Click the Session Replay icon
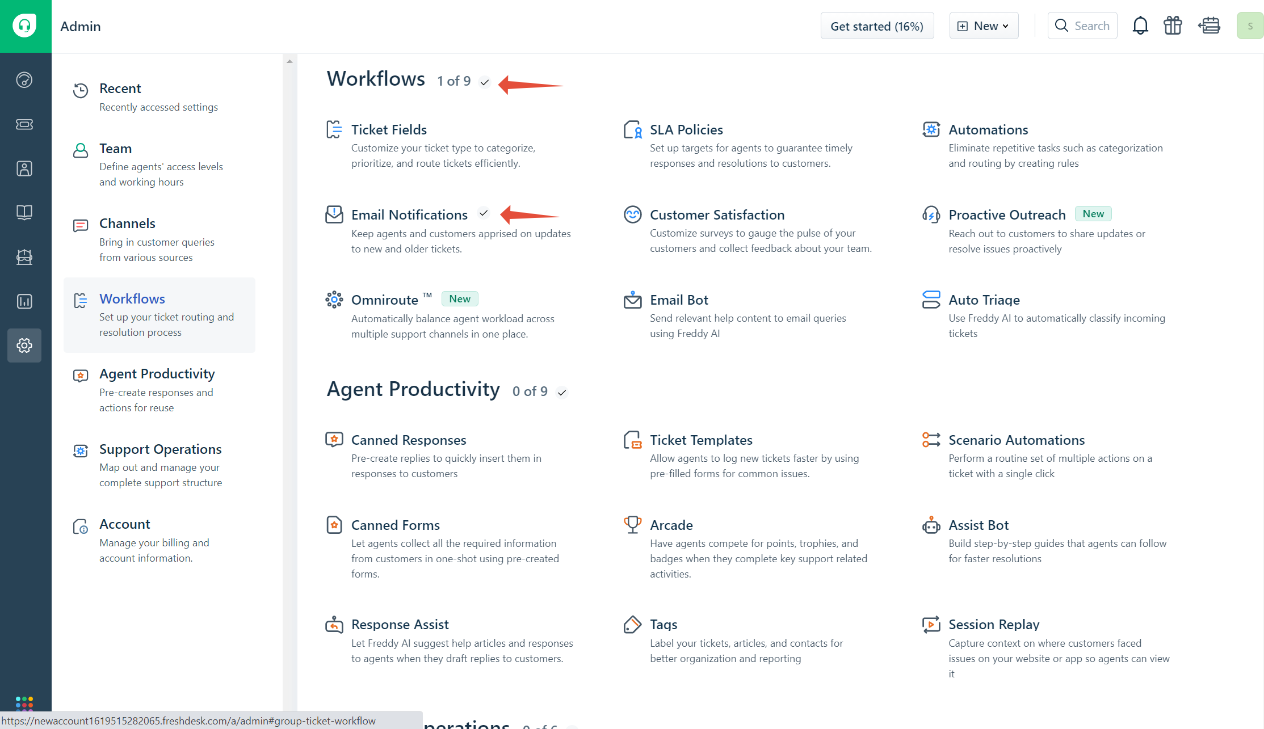Viewport: 1264px width, 729px height. 931,625
